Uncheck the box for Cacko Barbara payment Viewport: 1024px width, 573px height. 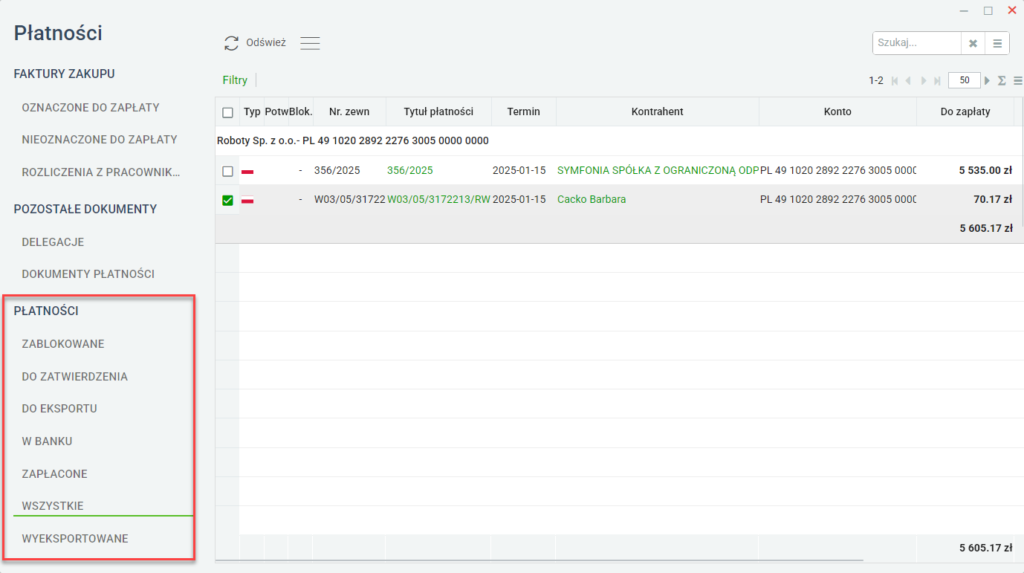[227, 200]
